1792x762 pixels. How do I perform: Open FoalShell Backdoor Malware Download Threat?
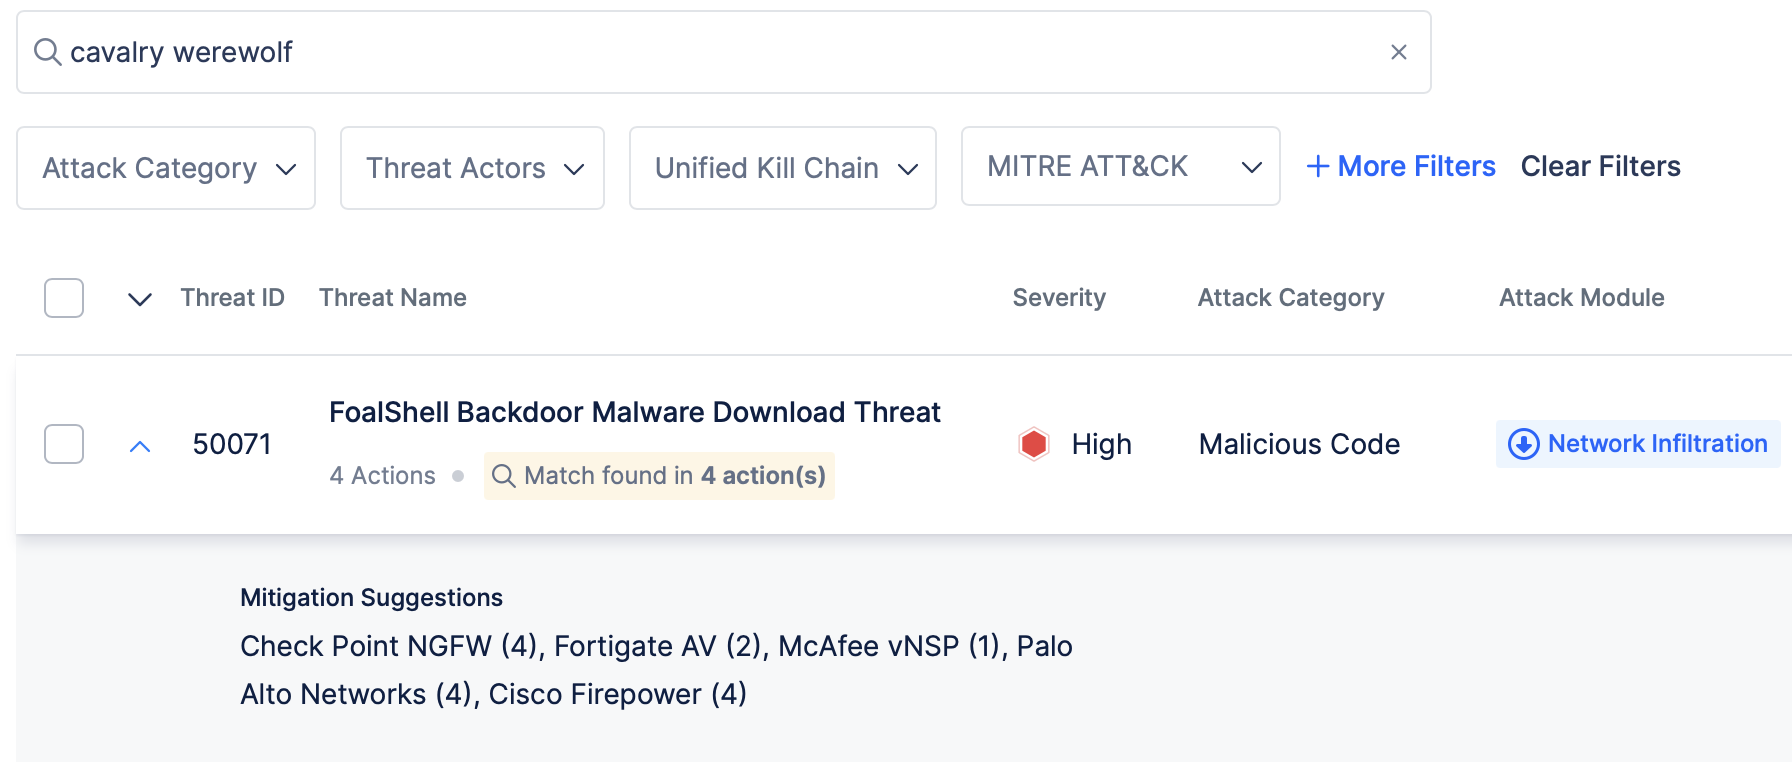tap(634, 412)
